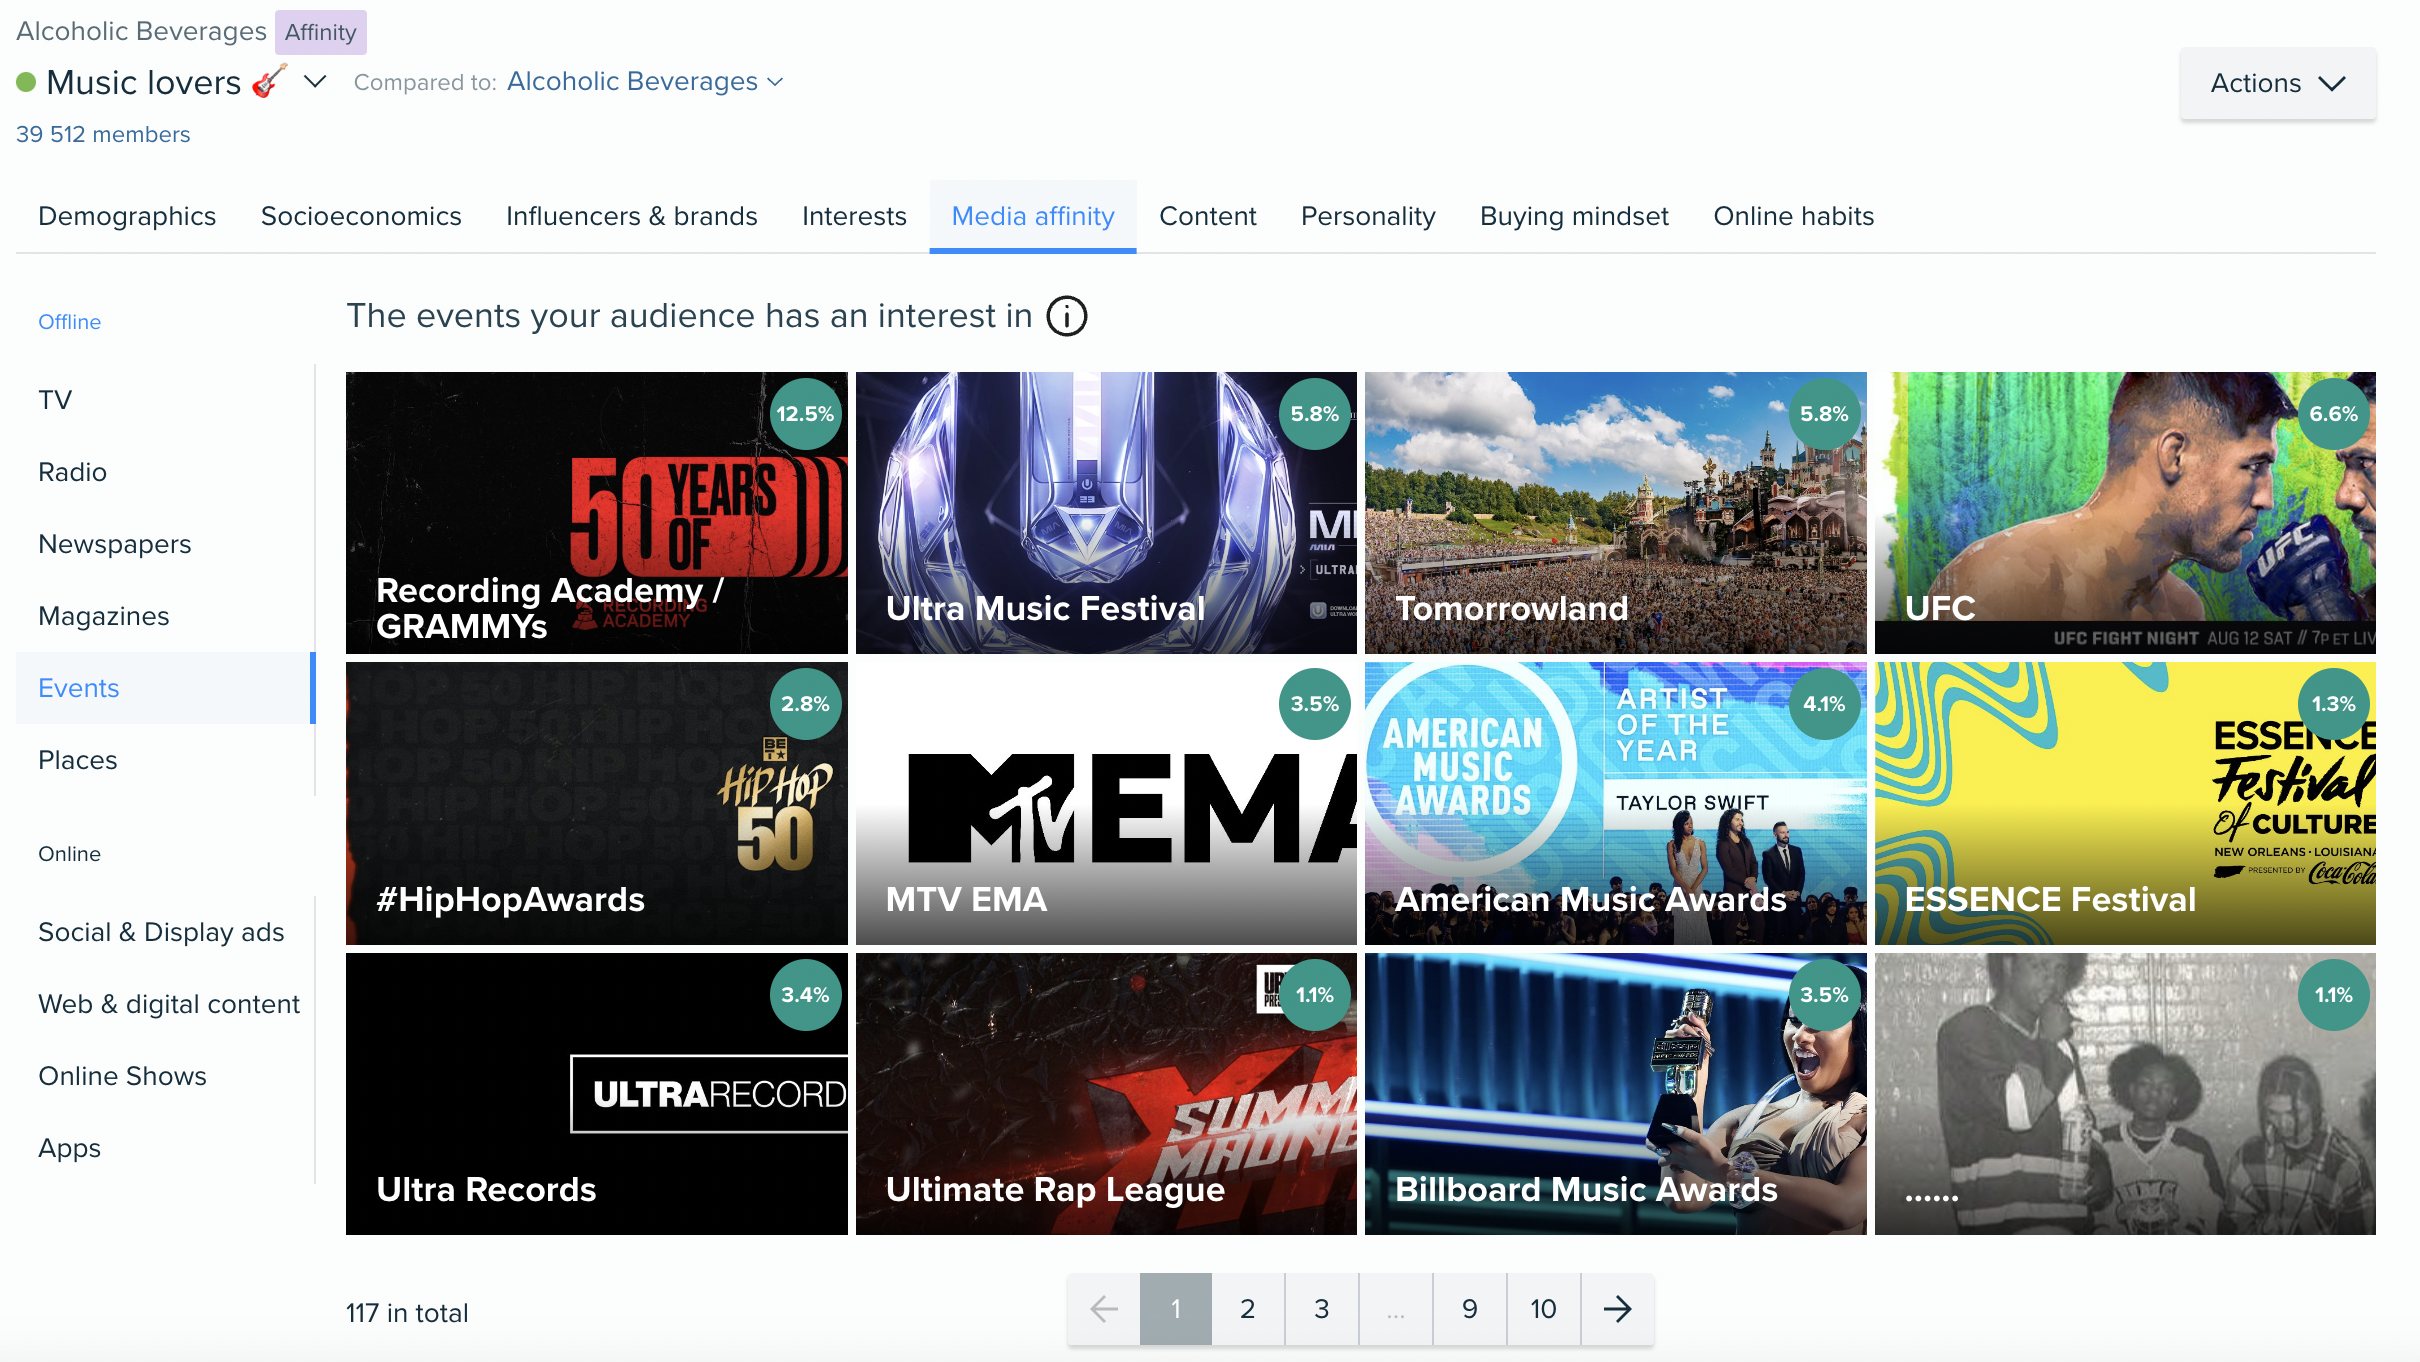Select current page 1 button

1175,1309
